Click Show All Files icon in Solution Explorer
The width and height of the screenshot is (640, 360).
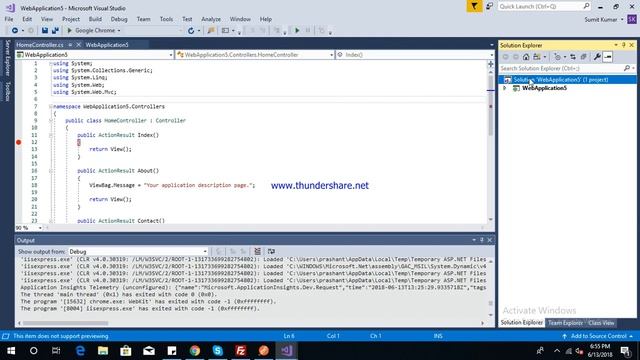[584, 57]
